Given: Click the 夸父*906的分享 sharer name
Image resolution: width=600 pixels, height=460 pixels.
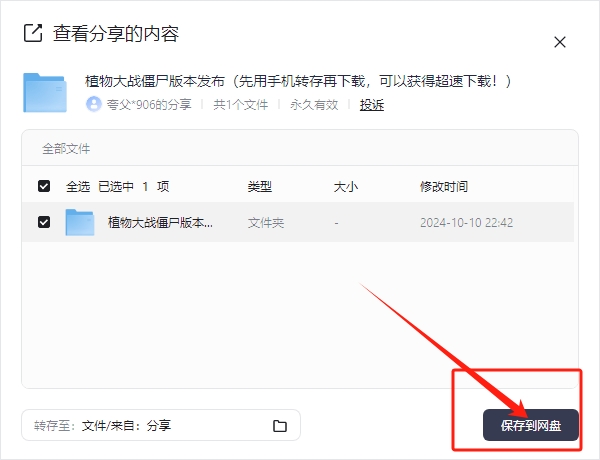Looking at the screenshot, I should pos(148,104).
